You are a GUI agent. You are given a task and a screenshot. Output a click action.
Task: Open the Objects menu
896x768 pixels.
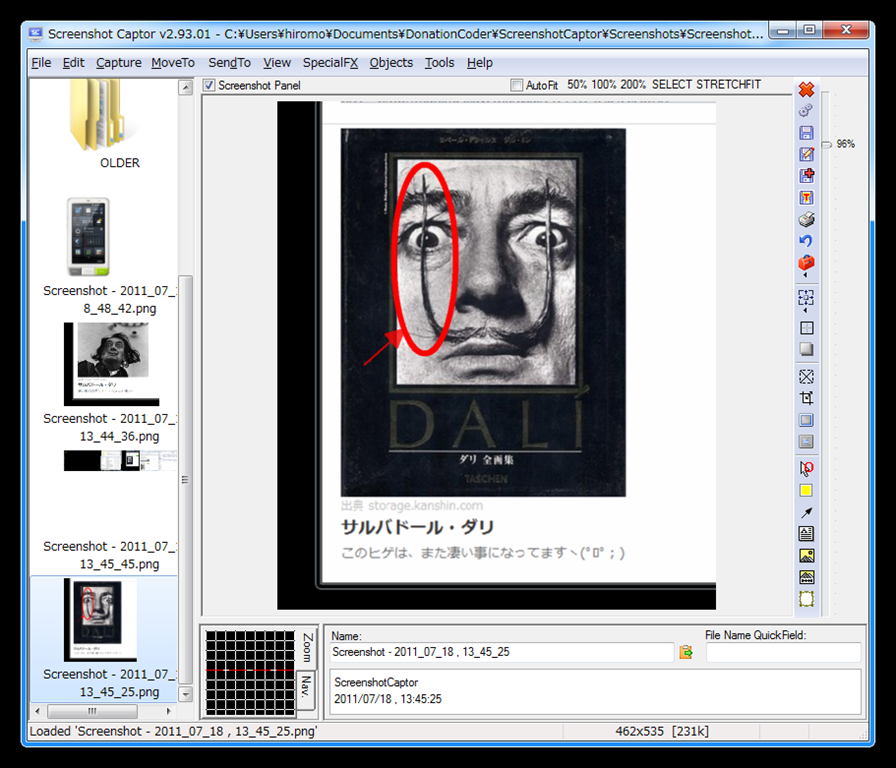tap(391, 63)
